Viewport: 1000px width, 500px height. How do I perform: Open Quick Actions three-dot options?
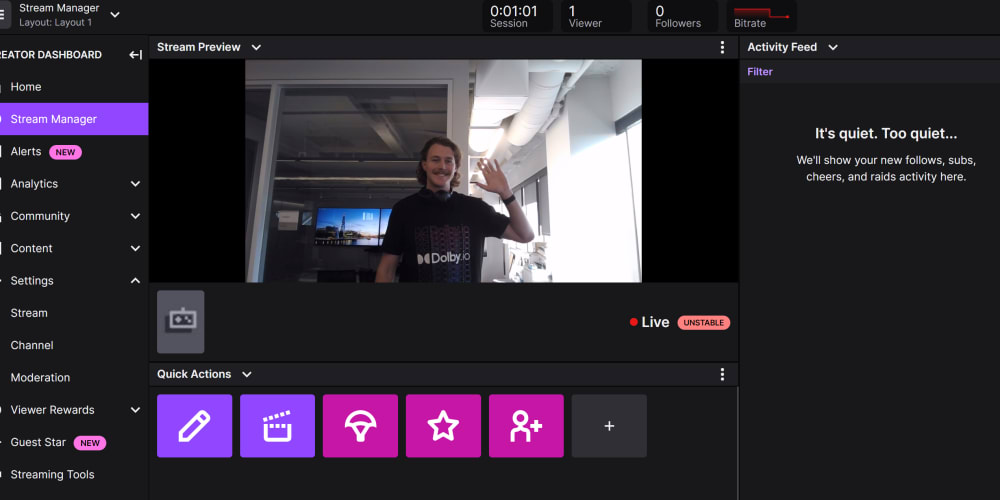click(x=722, y=374)
